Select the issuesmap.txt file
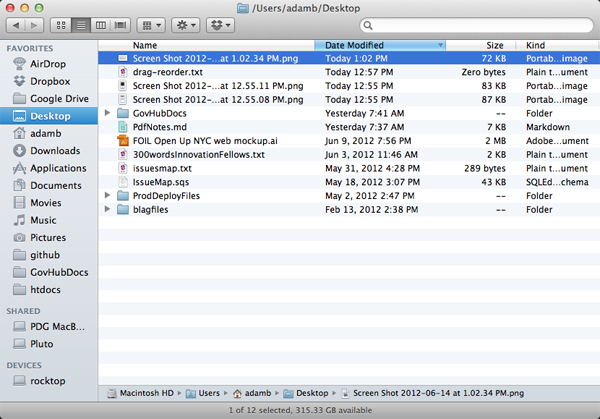600x419 pixels. click(x=349, y=168)
